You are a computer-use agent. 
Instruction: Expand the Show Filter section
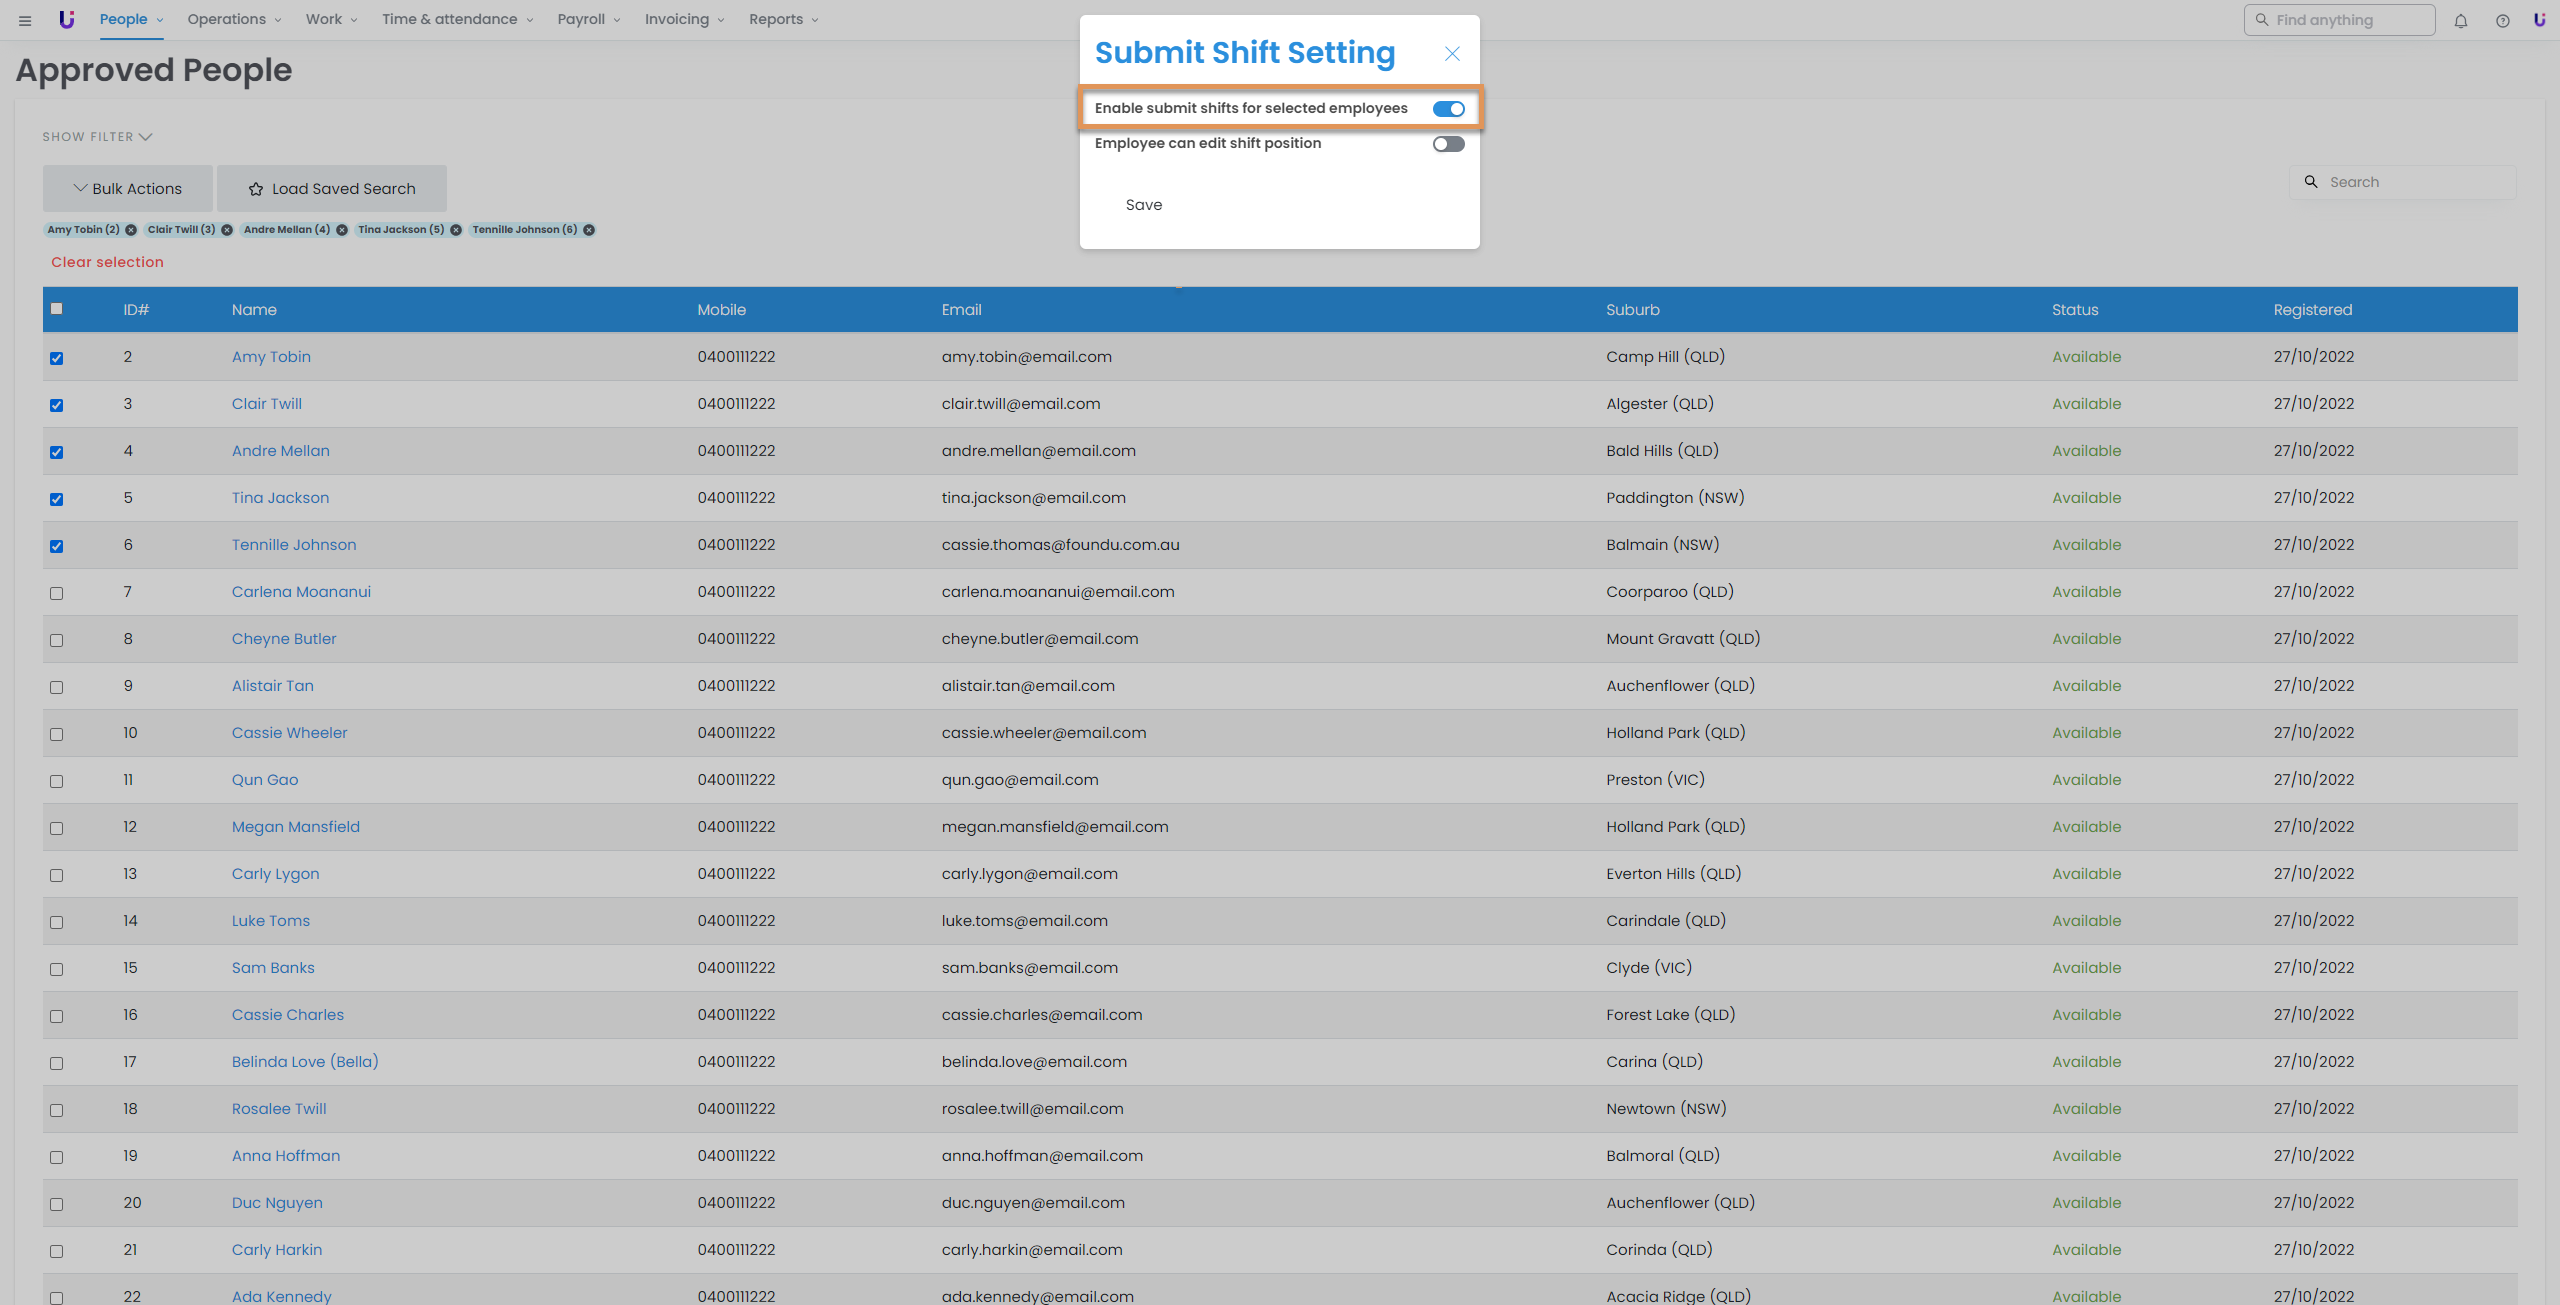coord(97,137)
